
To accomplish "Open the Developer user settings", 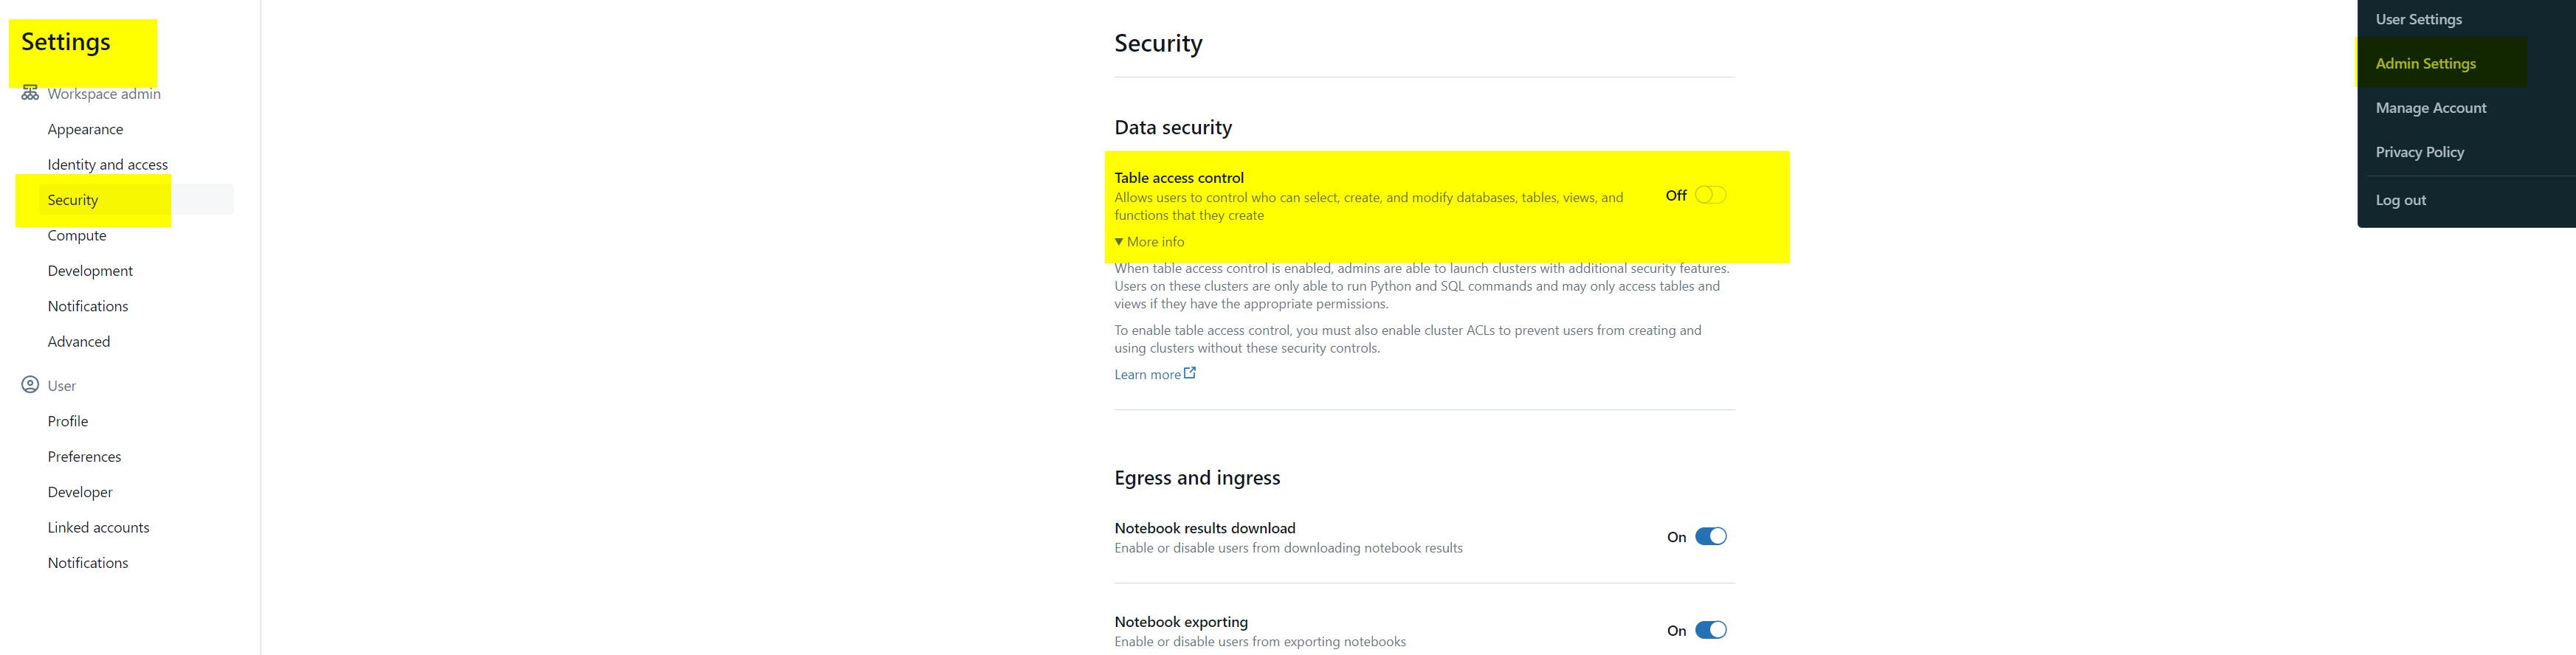I will [x=80, y=492].
